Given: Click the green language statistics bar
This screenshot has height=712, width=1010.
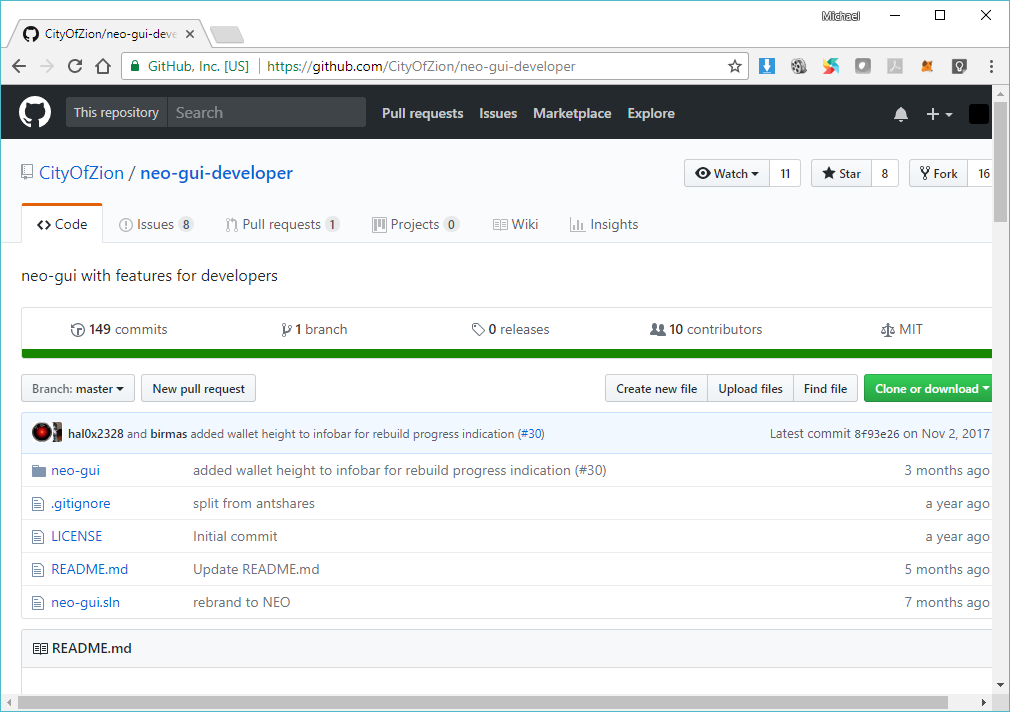Looking at the screenshot, I should coord(500,354).
